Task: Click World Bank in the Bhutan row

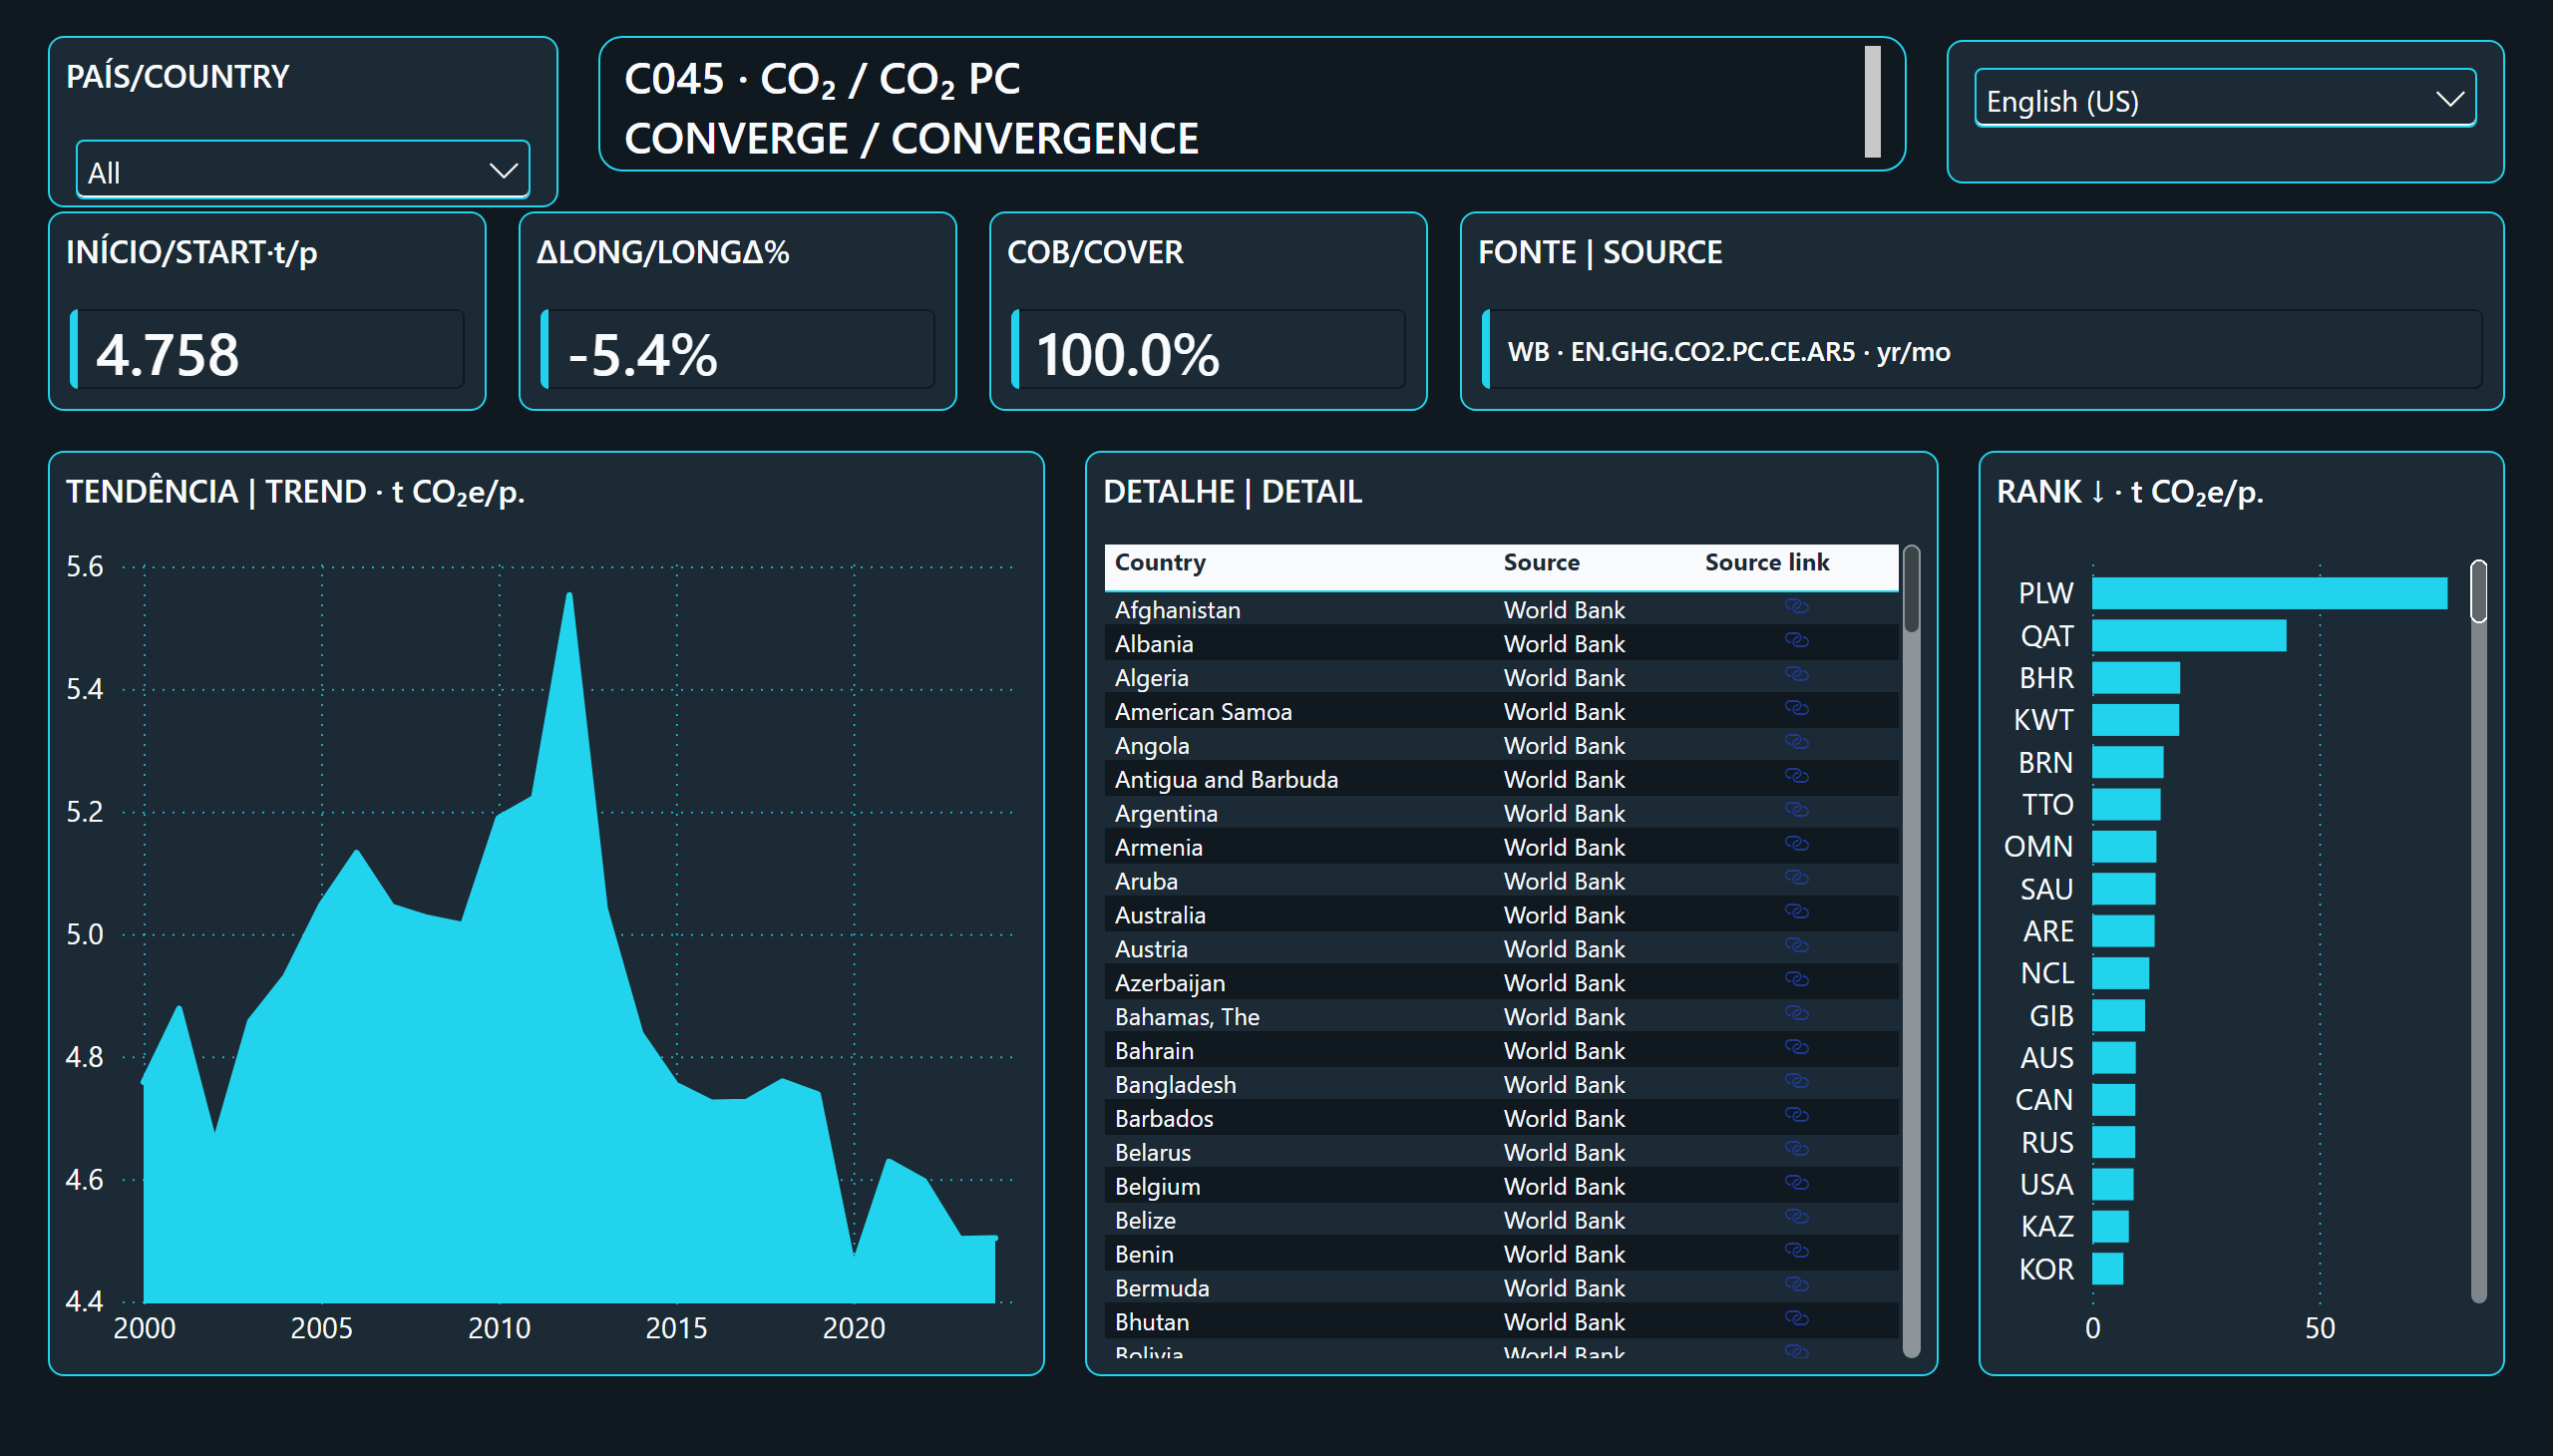Action: tap(1564, 1322)
